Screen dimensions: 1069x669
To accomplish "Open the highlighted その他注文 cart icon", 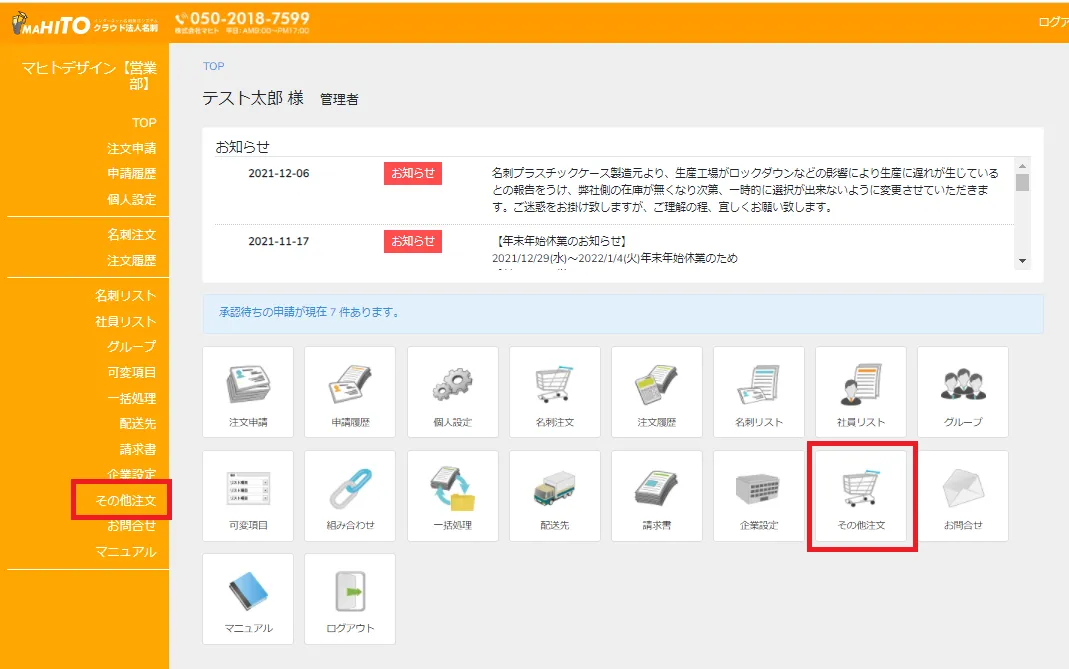I will click(860, 489).
